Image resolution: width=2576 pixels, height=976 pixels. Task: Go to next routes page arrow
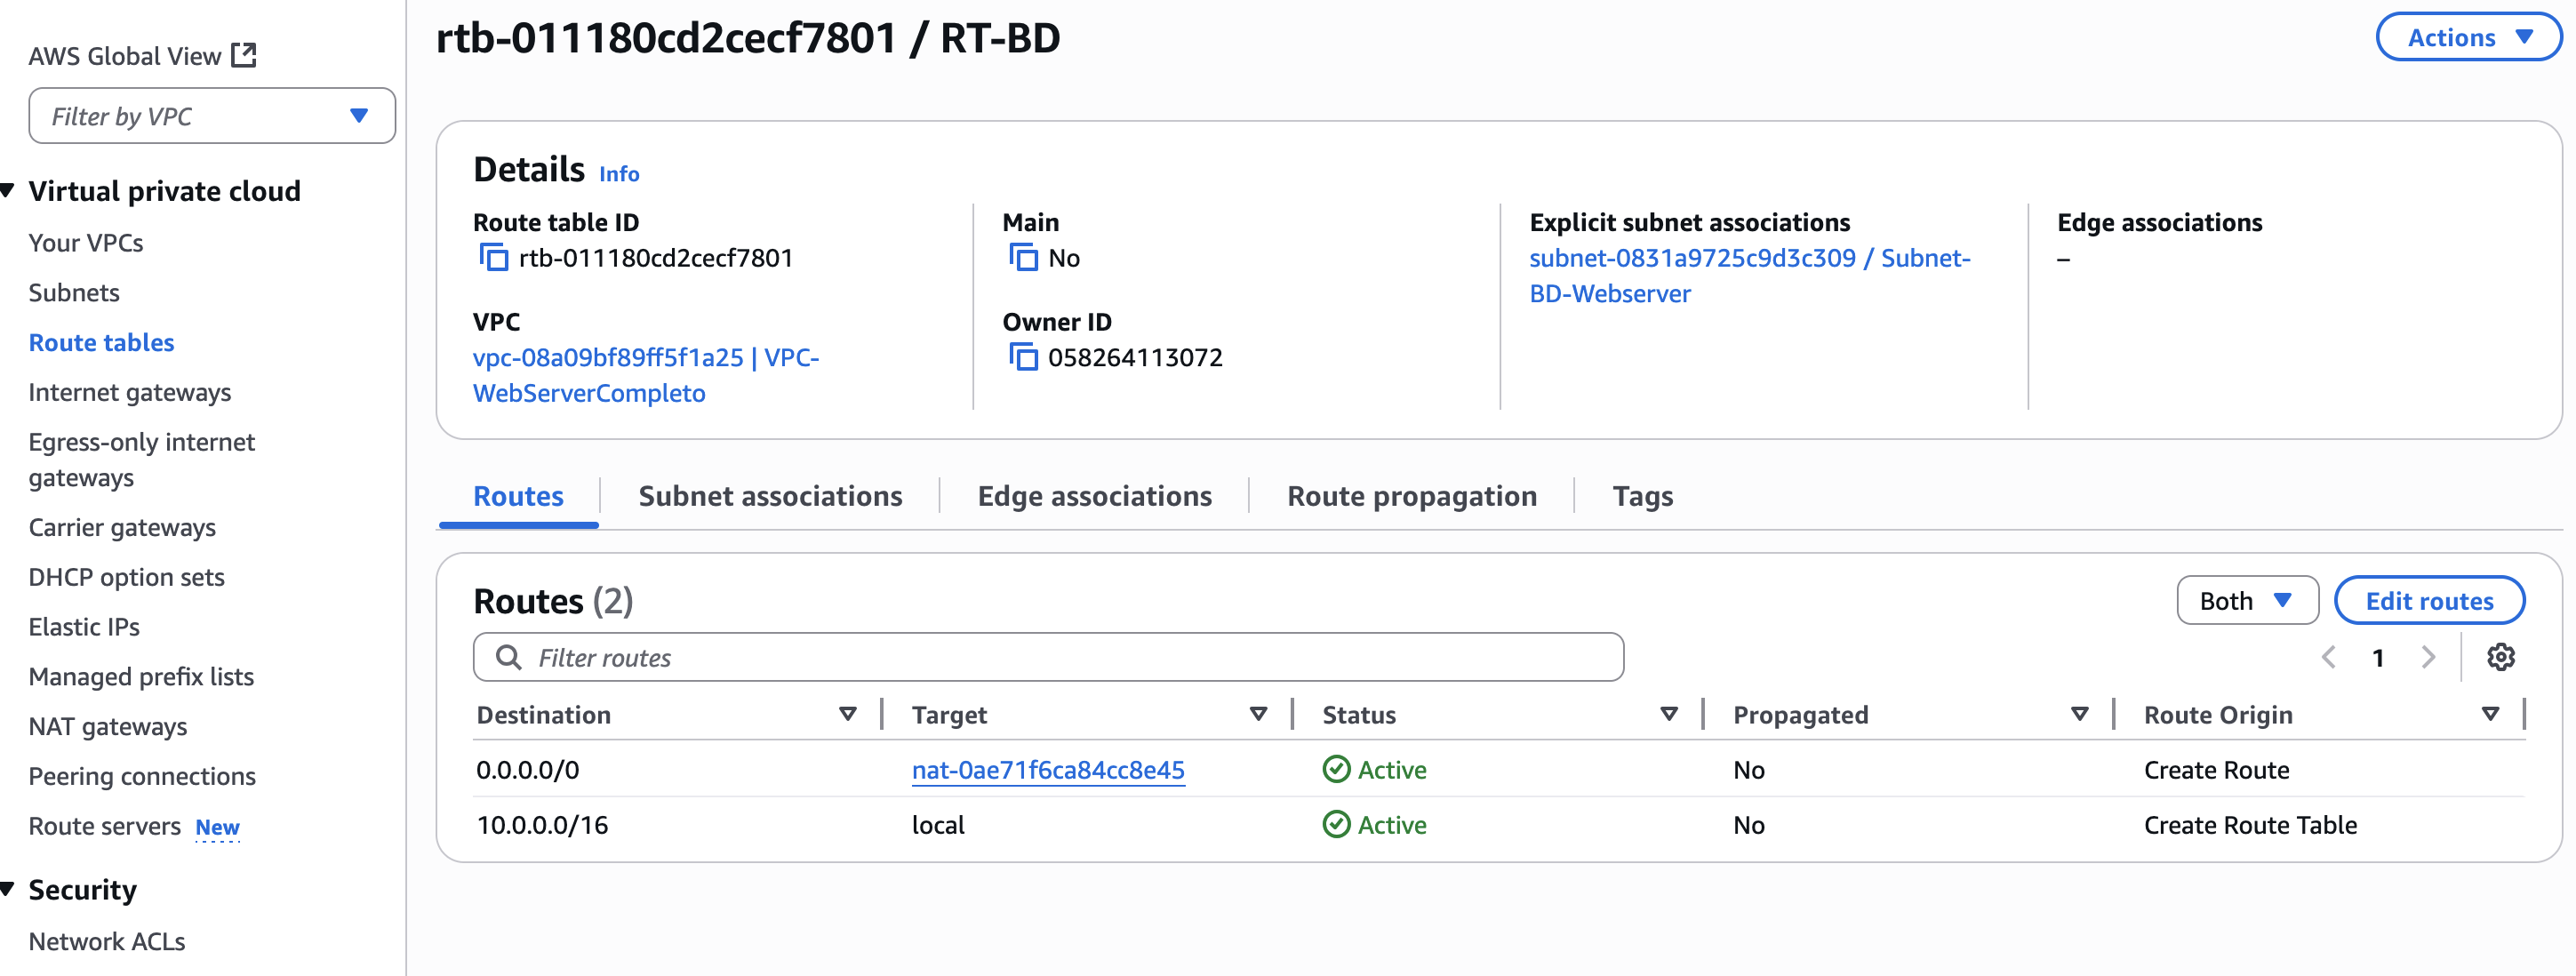point(2427,657)
